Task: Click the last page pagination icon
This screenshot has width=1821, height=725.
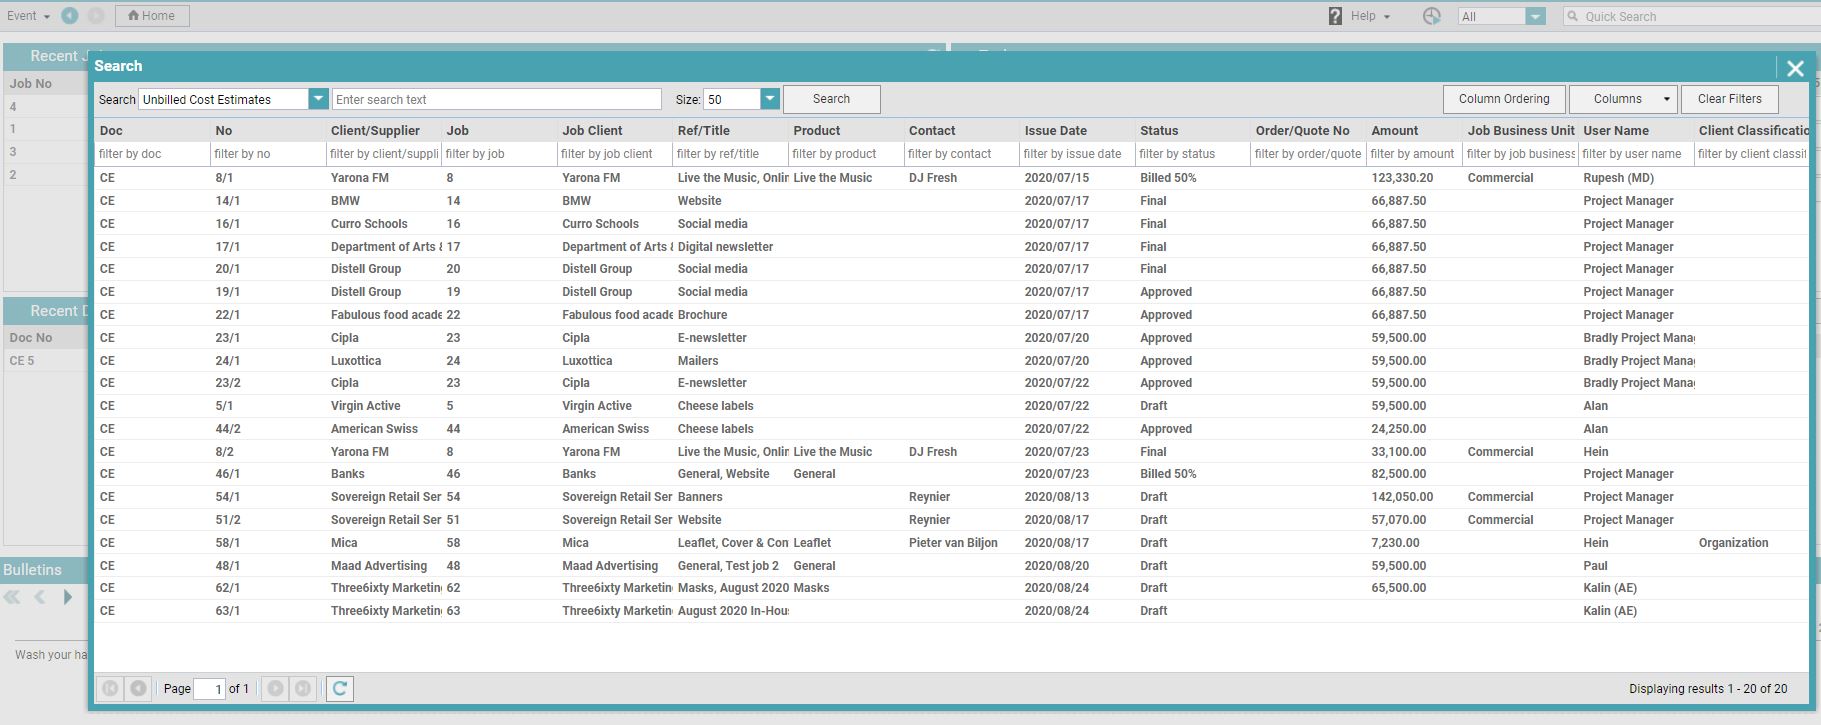Action: point(303,688)
